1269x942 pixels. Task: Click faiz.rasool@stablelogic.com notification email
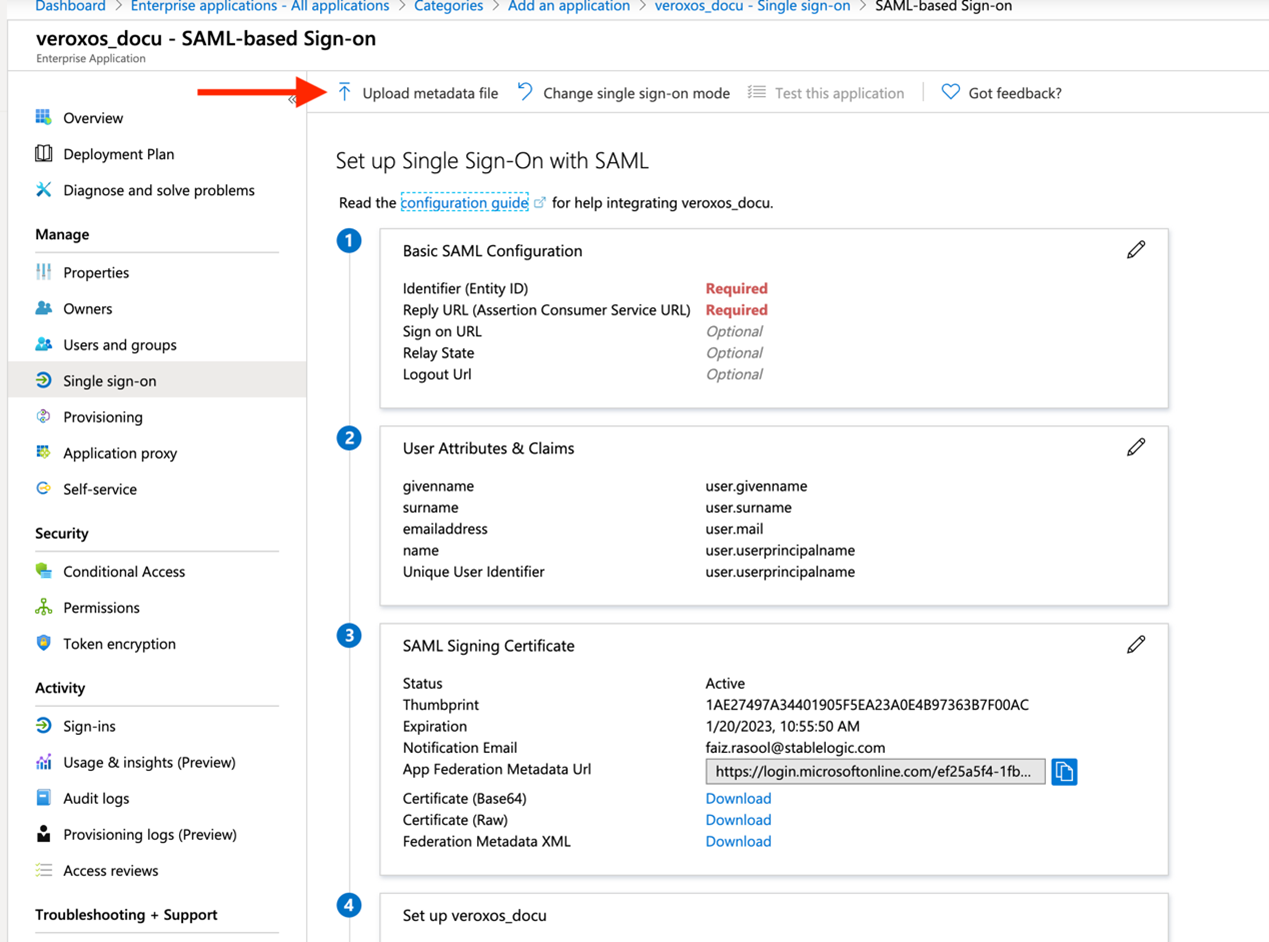(795, 748)
